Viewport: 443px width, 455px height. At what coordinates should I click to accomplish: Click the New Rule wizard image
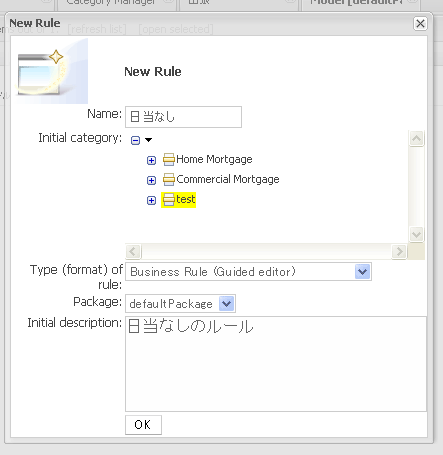click(51, 71)
